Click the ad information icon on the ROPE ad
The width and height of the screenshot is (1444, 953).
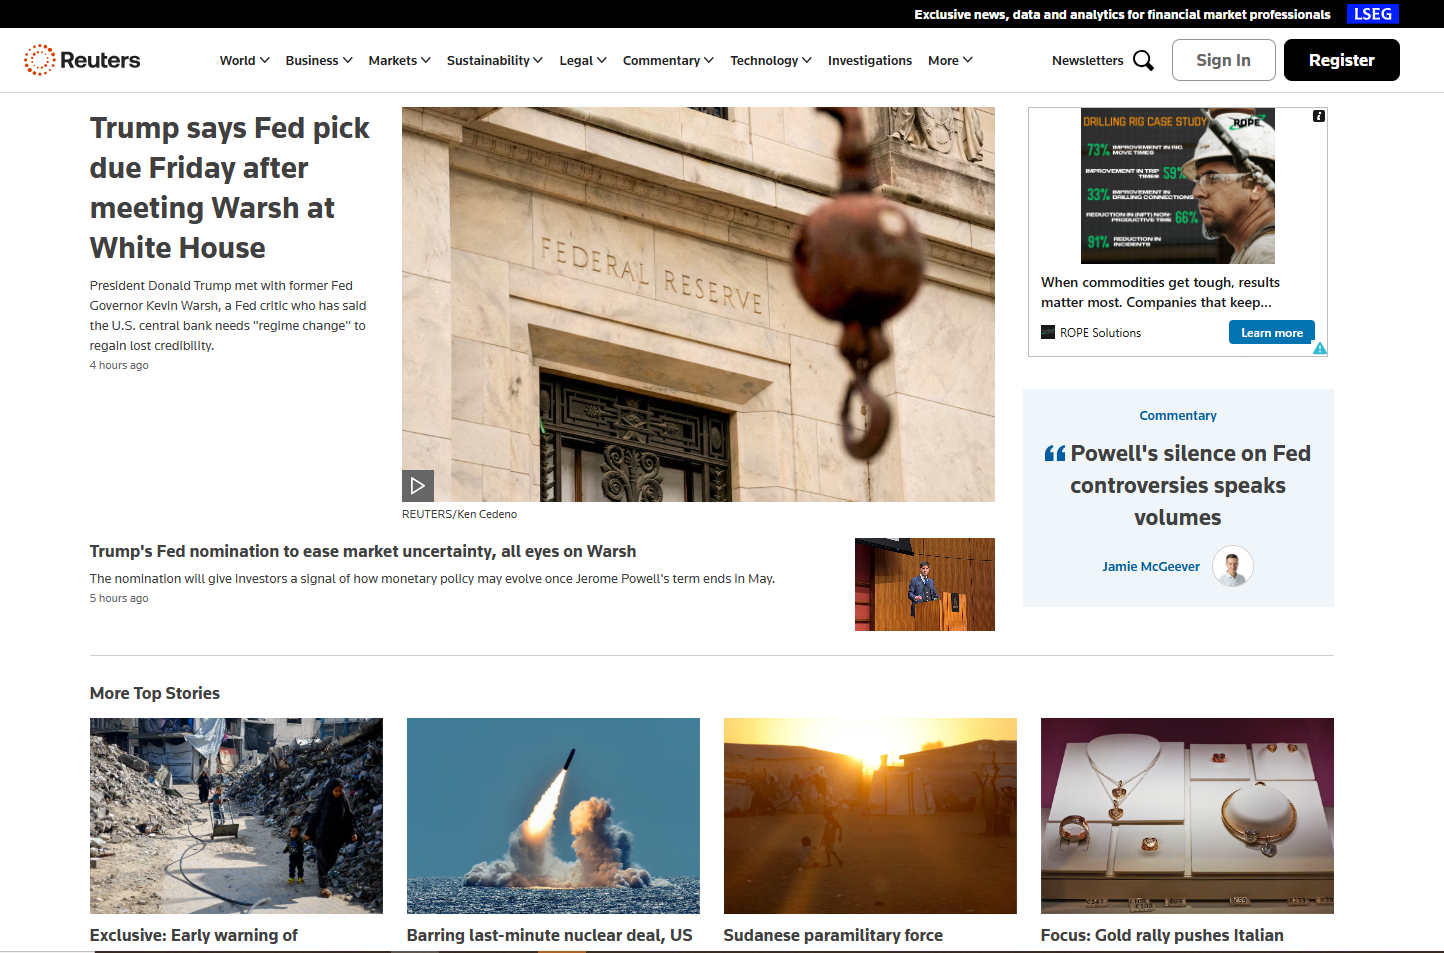[x=1318, y=116]
